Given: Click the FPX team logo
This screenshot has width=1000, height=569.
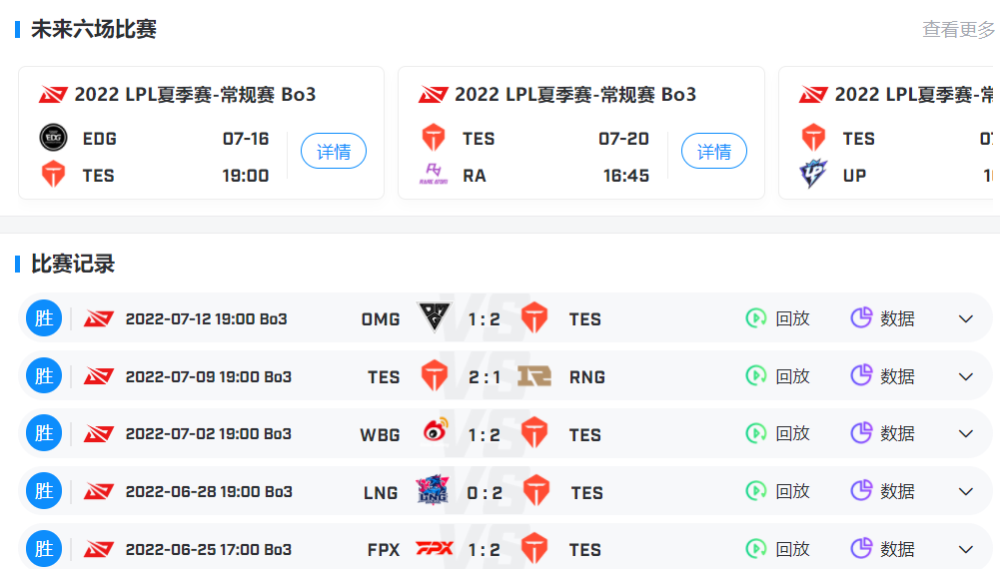Looking at the screenshot, I should click(x=435, y=549).
